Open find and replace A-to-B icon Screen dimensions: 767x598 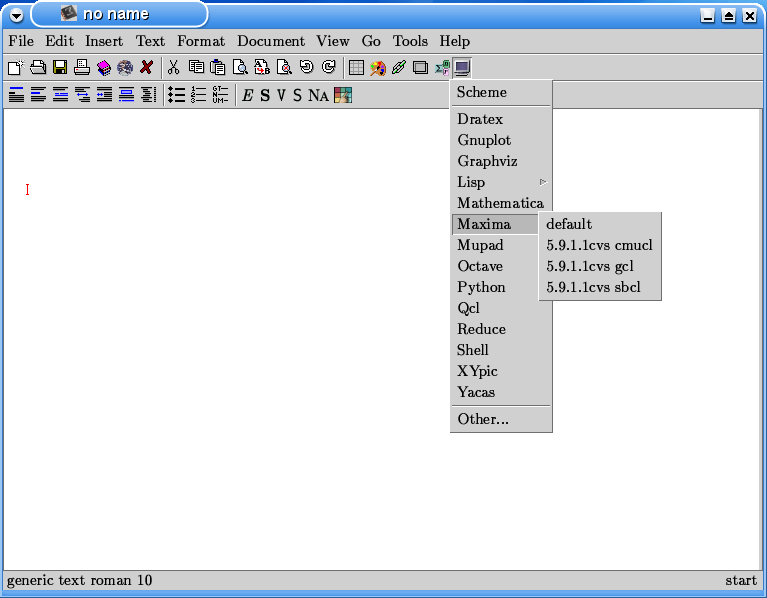pos(262,67)
